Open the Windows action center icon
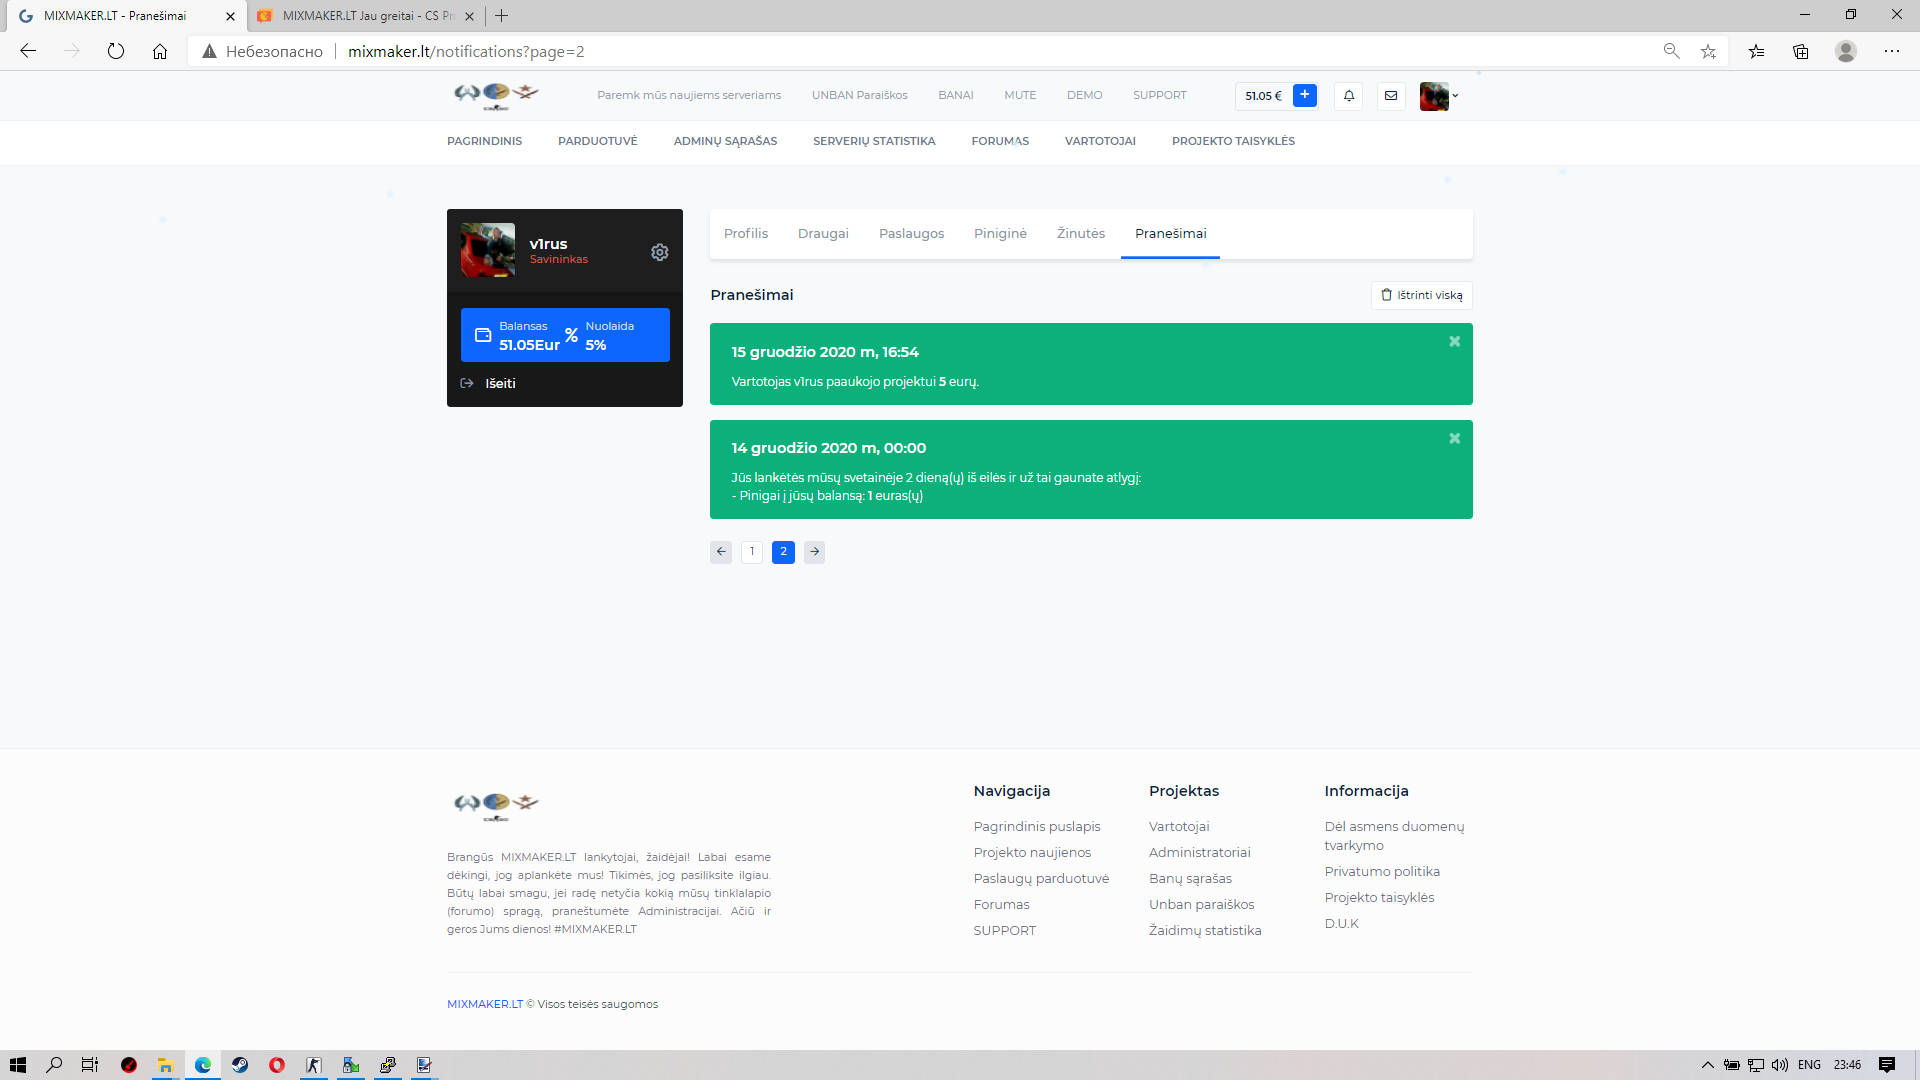The image size is (1920, 1080). 1887,1065
